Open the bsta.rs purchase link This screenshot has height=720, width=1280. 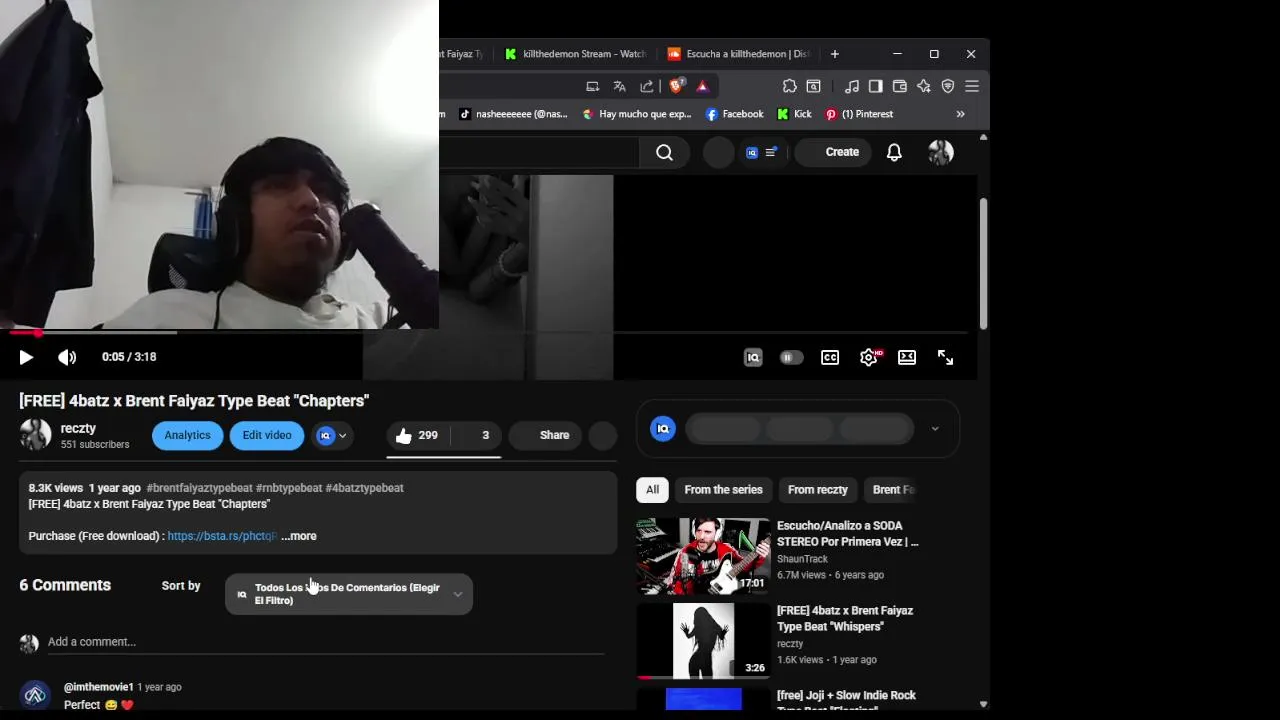coord(222,536)
